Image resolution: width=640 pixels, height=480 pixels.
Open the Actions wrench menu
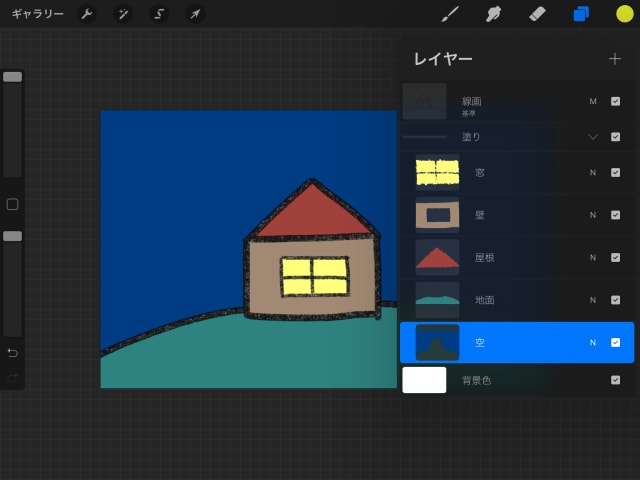point(87,14)
